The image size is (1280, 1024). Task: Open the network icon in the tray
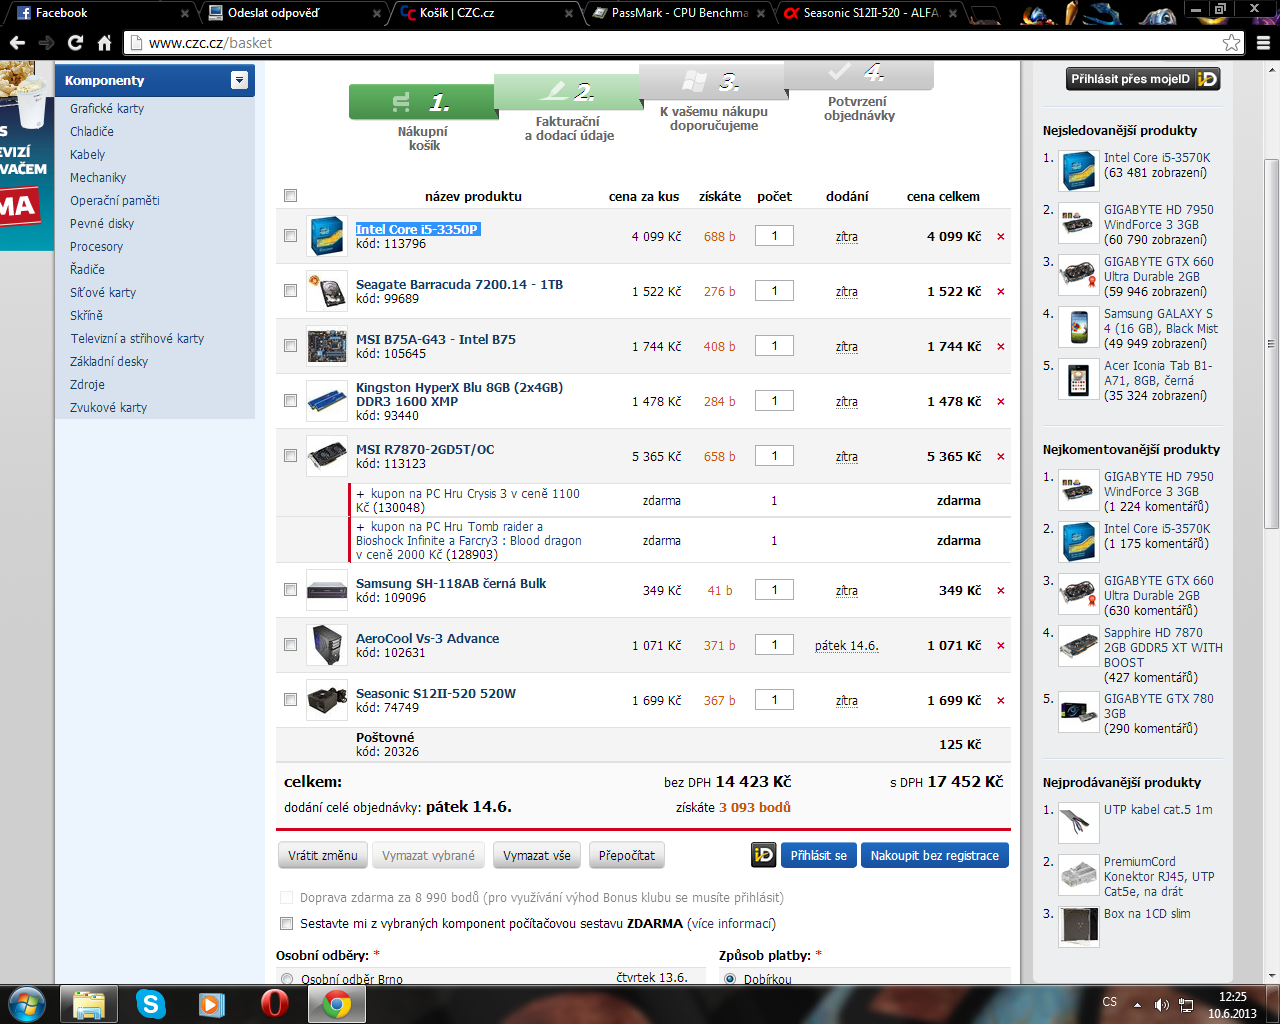pyautogui.click(x=1186, y=1004)
